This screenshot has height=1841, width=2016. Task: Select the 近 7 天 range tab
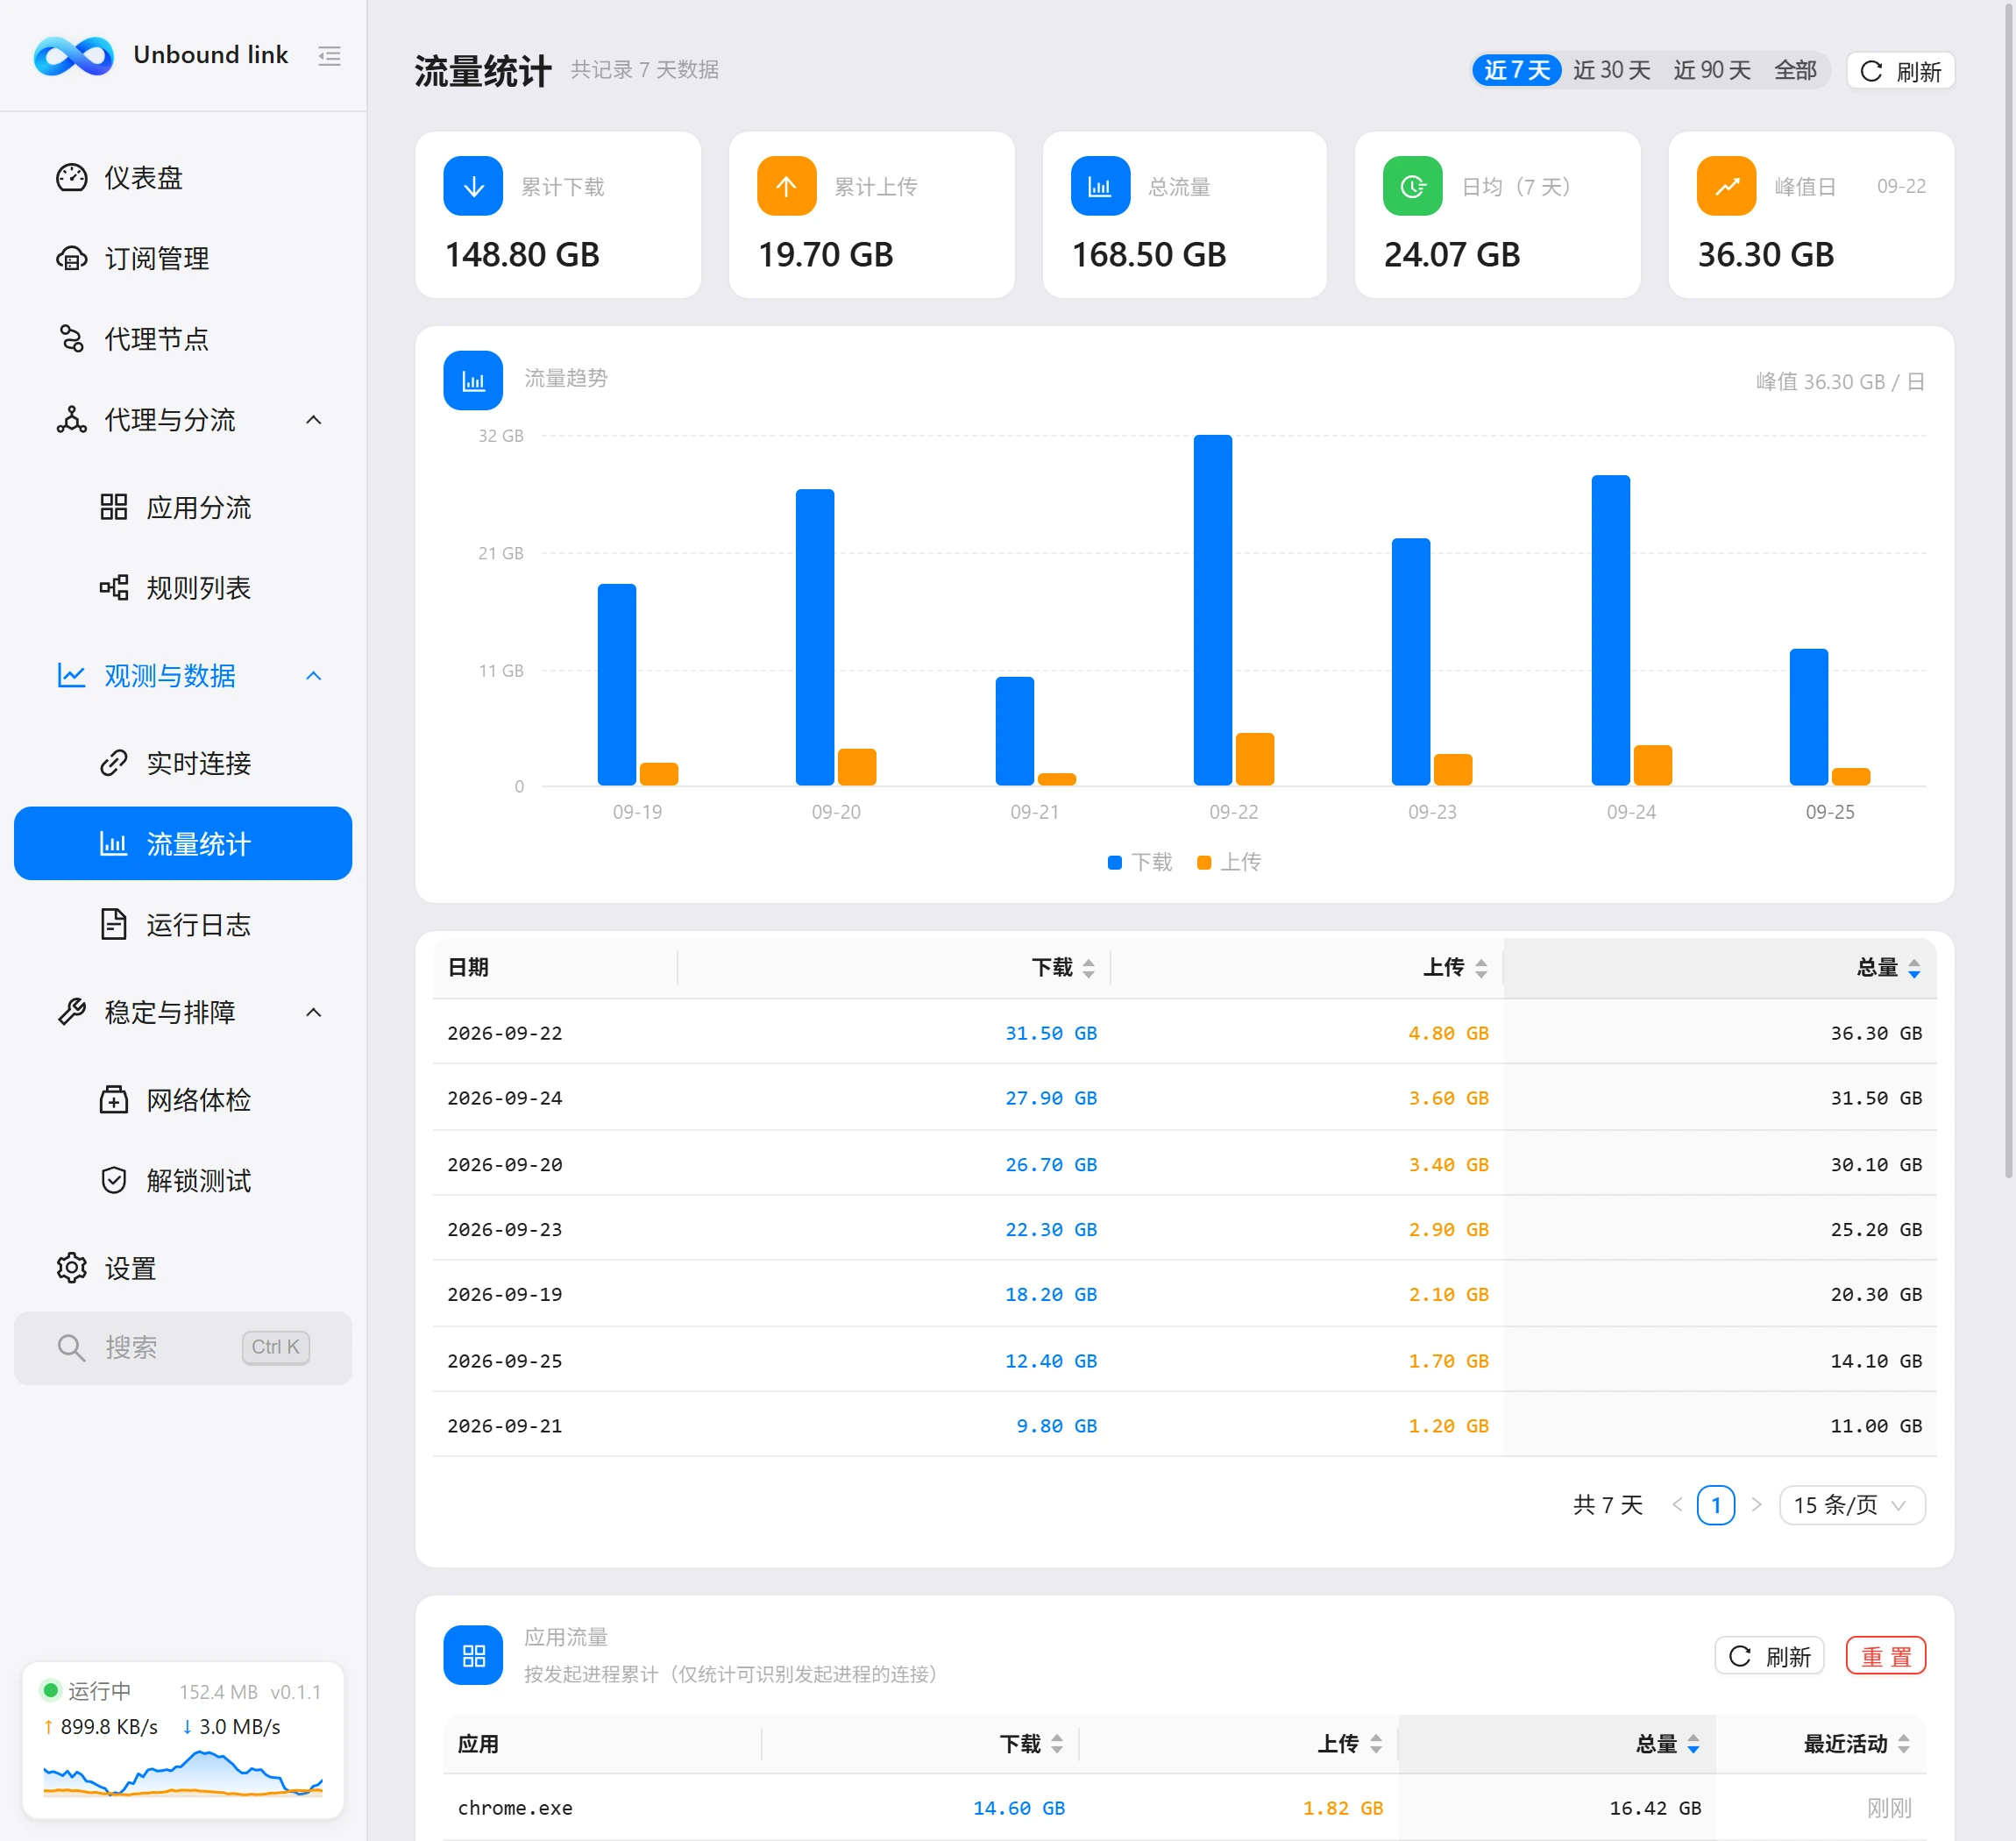click(x=1516, y=70)
